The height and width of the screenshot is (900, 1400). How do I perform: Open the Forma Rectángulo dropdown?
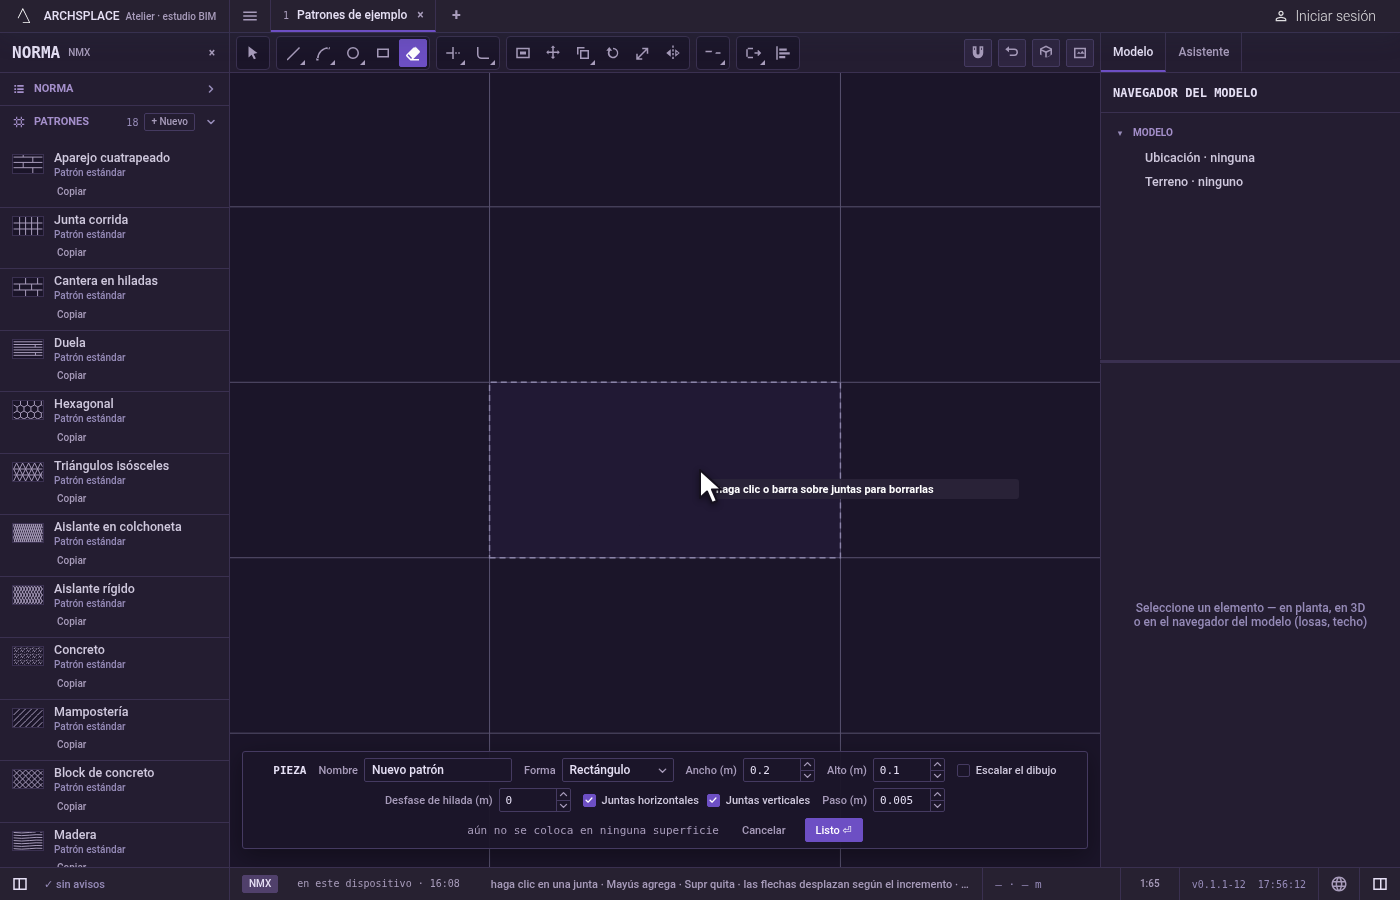click(x=617, y=770)
